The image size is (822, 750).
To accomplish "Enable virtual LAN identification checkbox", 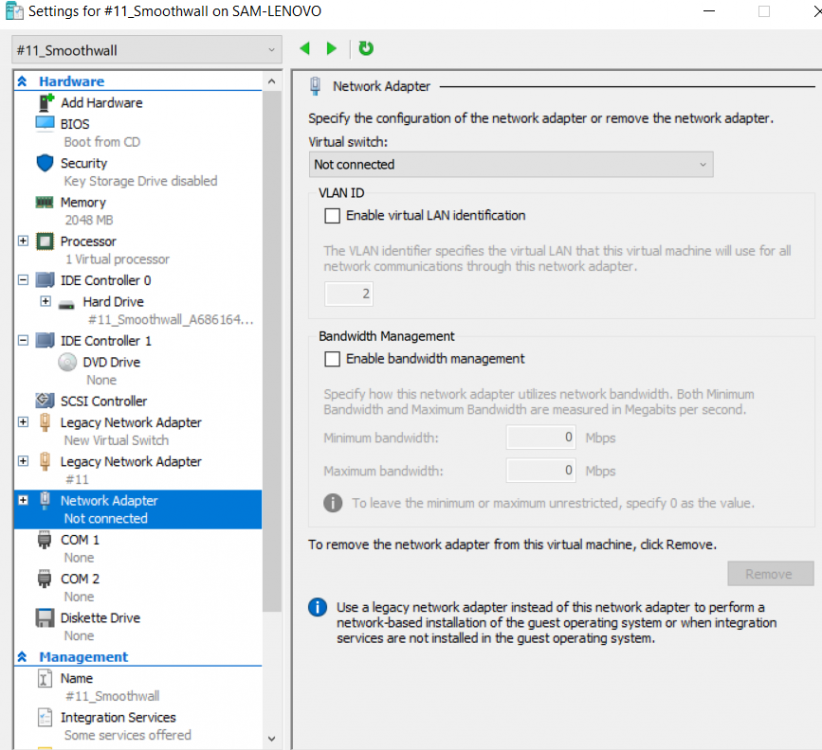I will click(x=332, y=216).
